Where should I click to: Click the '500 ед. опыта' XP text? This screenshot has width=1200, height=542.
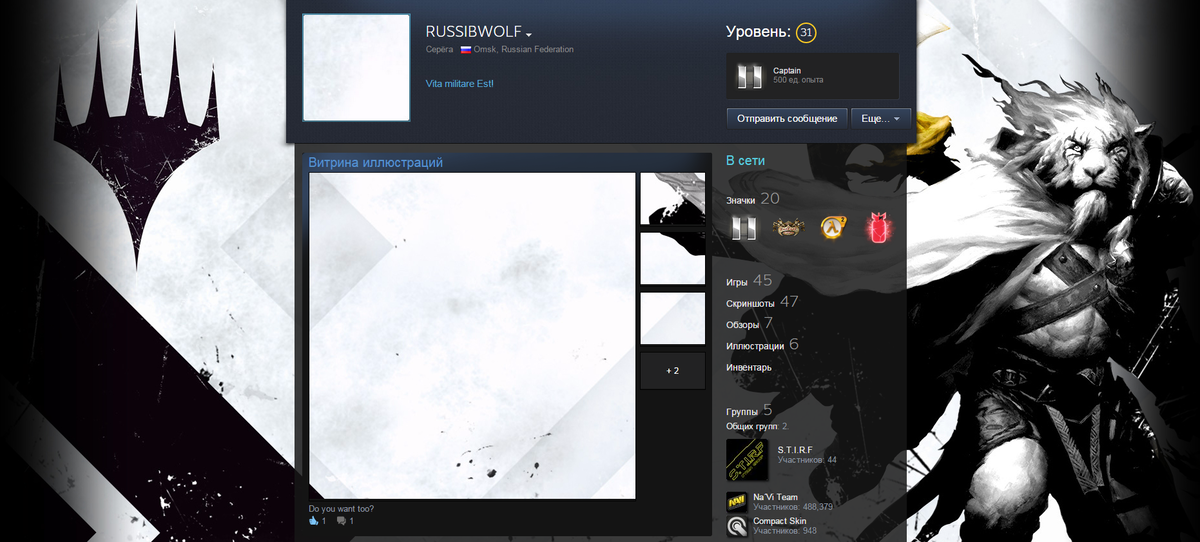click(x=798, y=80)
